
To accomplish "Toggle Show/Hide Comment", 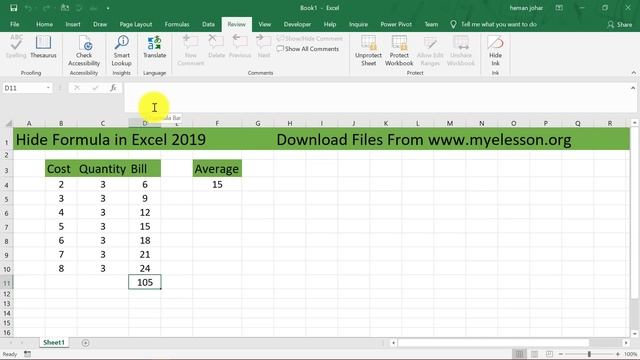I will 309,38.
